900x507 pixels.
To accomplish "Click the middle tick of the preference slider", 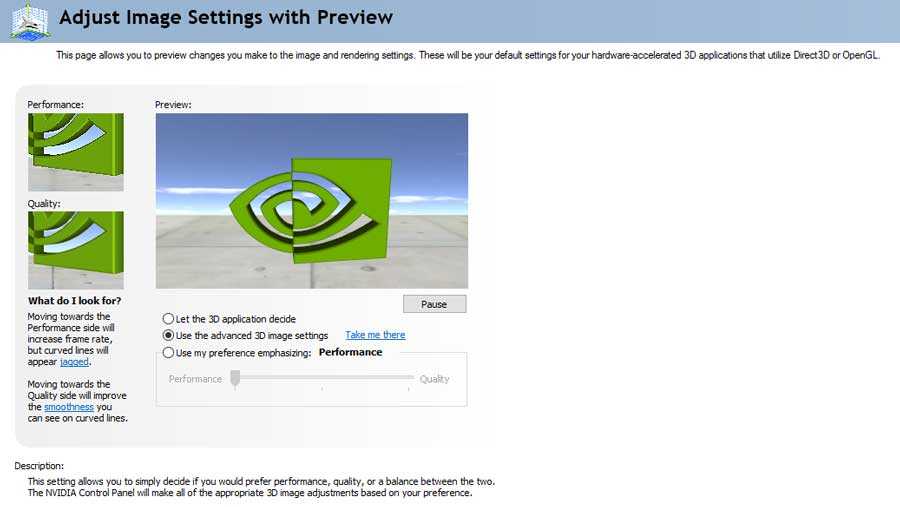I will tap(322, 389).
